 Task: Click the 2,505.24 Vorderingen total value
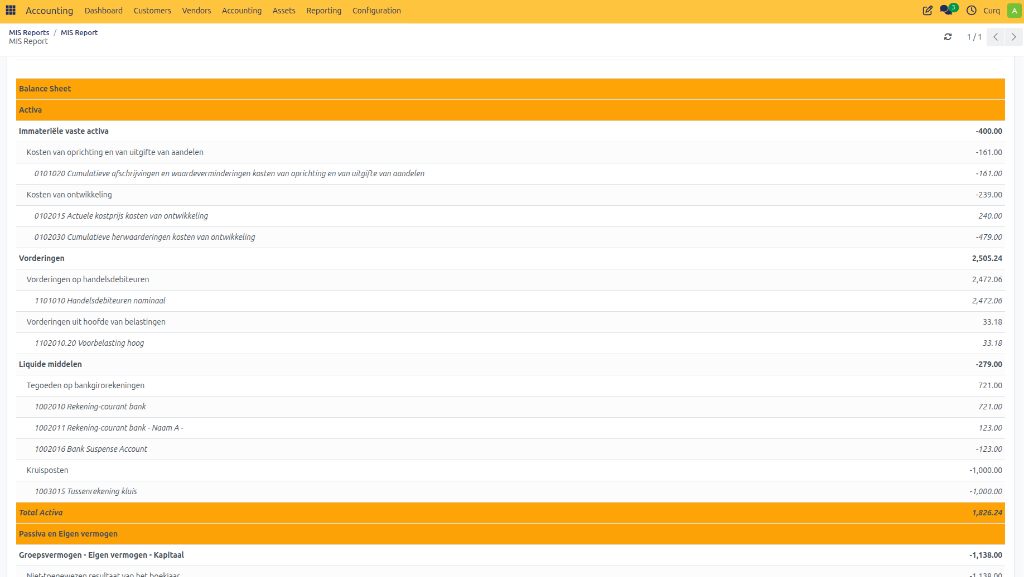pyautogui.click(x=987, y=258)
